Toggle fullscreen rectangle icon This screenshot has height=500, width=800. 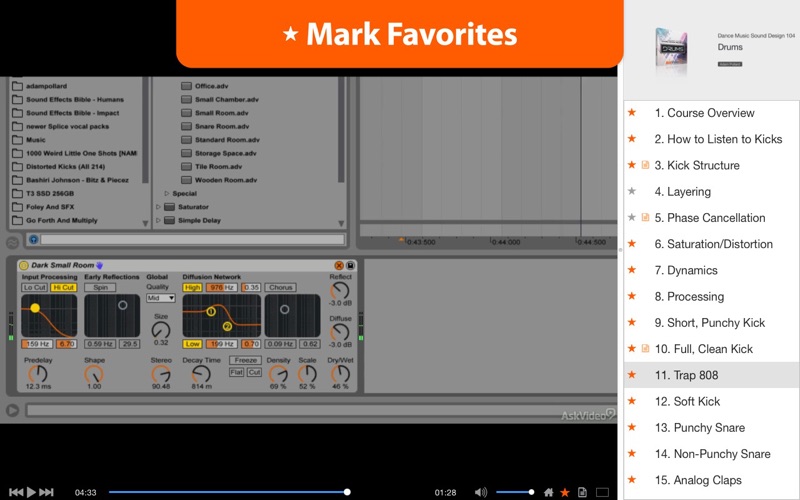(x=603, y=492)
